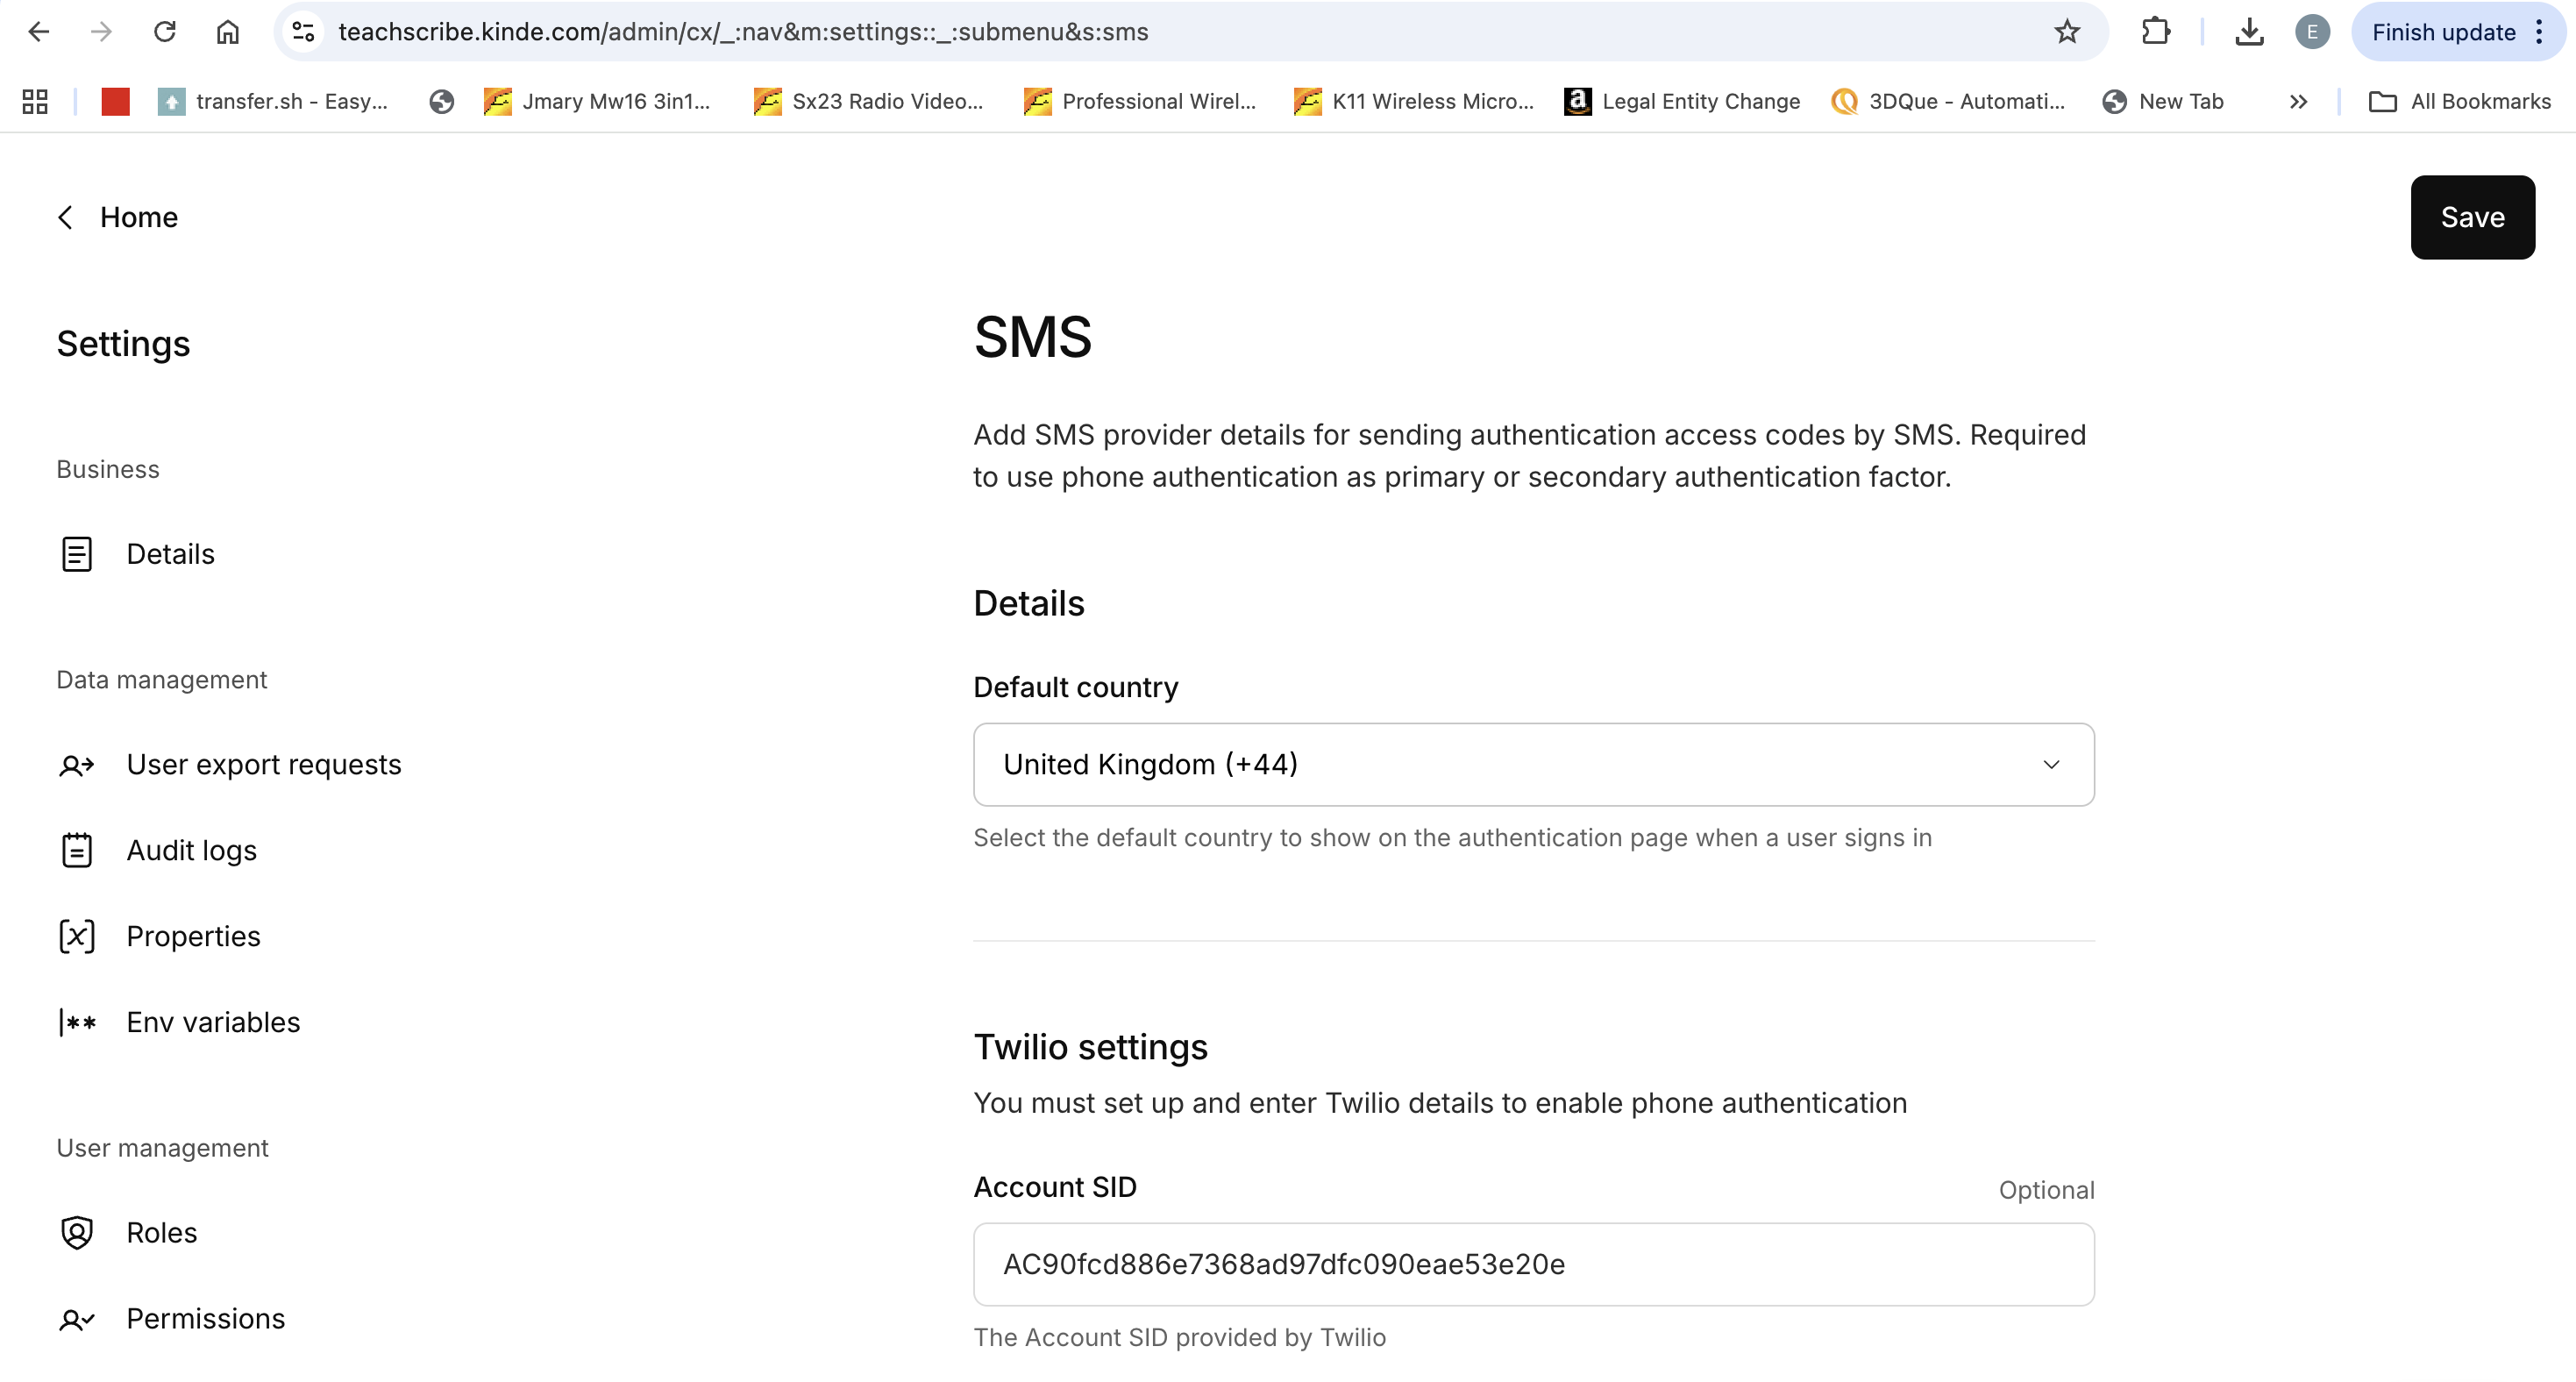This screenshot has height=1382, width=2576.
Task: Click the Account SID input field
Action: 1533,1264
